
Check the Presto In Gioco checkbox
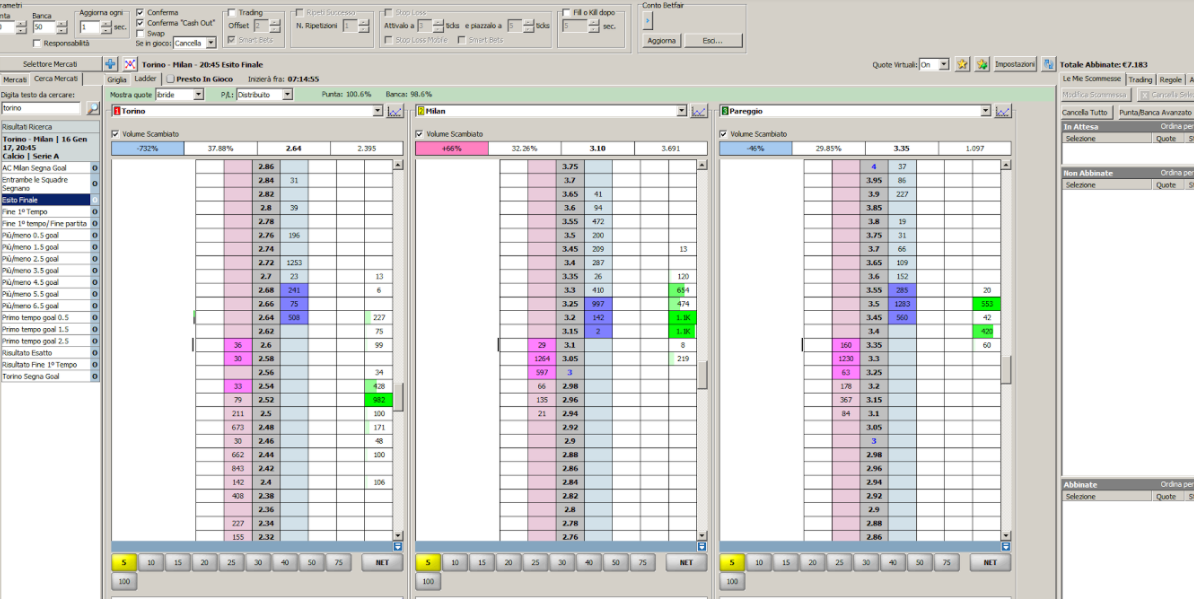tap(171, 78)
